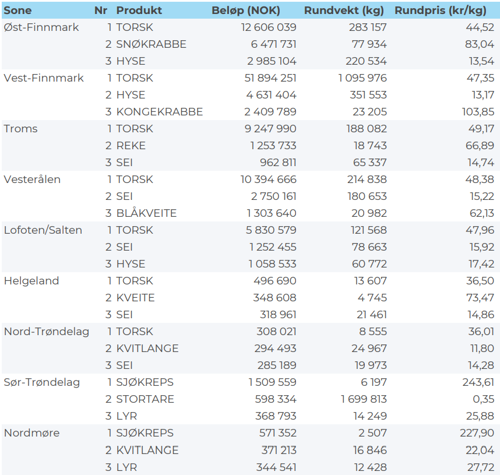This screenshot has height=475, width=500.
Task: Select the Nord-Trøndelag zone cell
Action: click(x=46, y=331)
